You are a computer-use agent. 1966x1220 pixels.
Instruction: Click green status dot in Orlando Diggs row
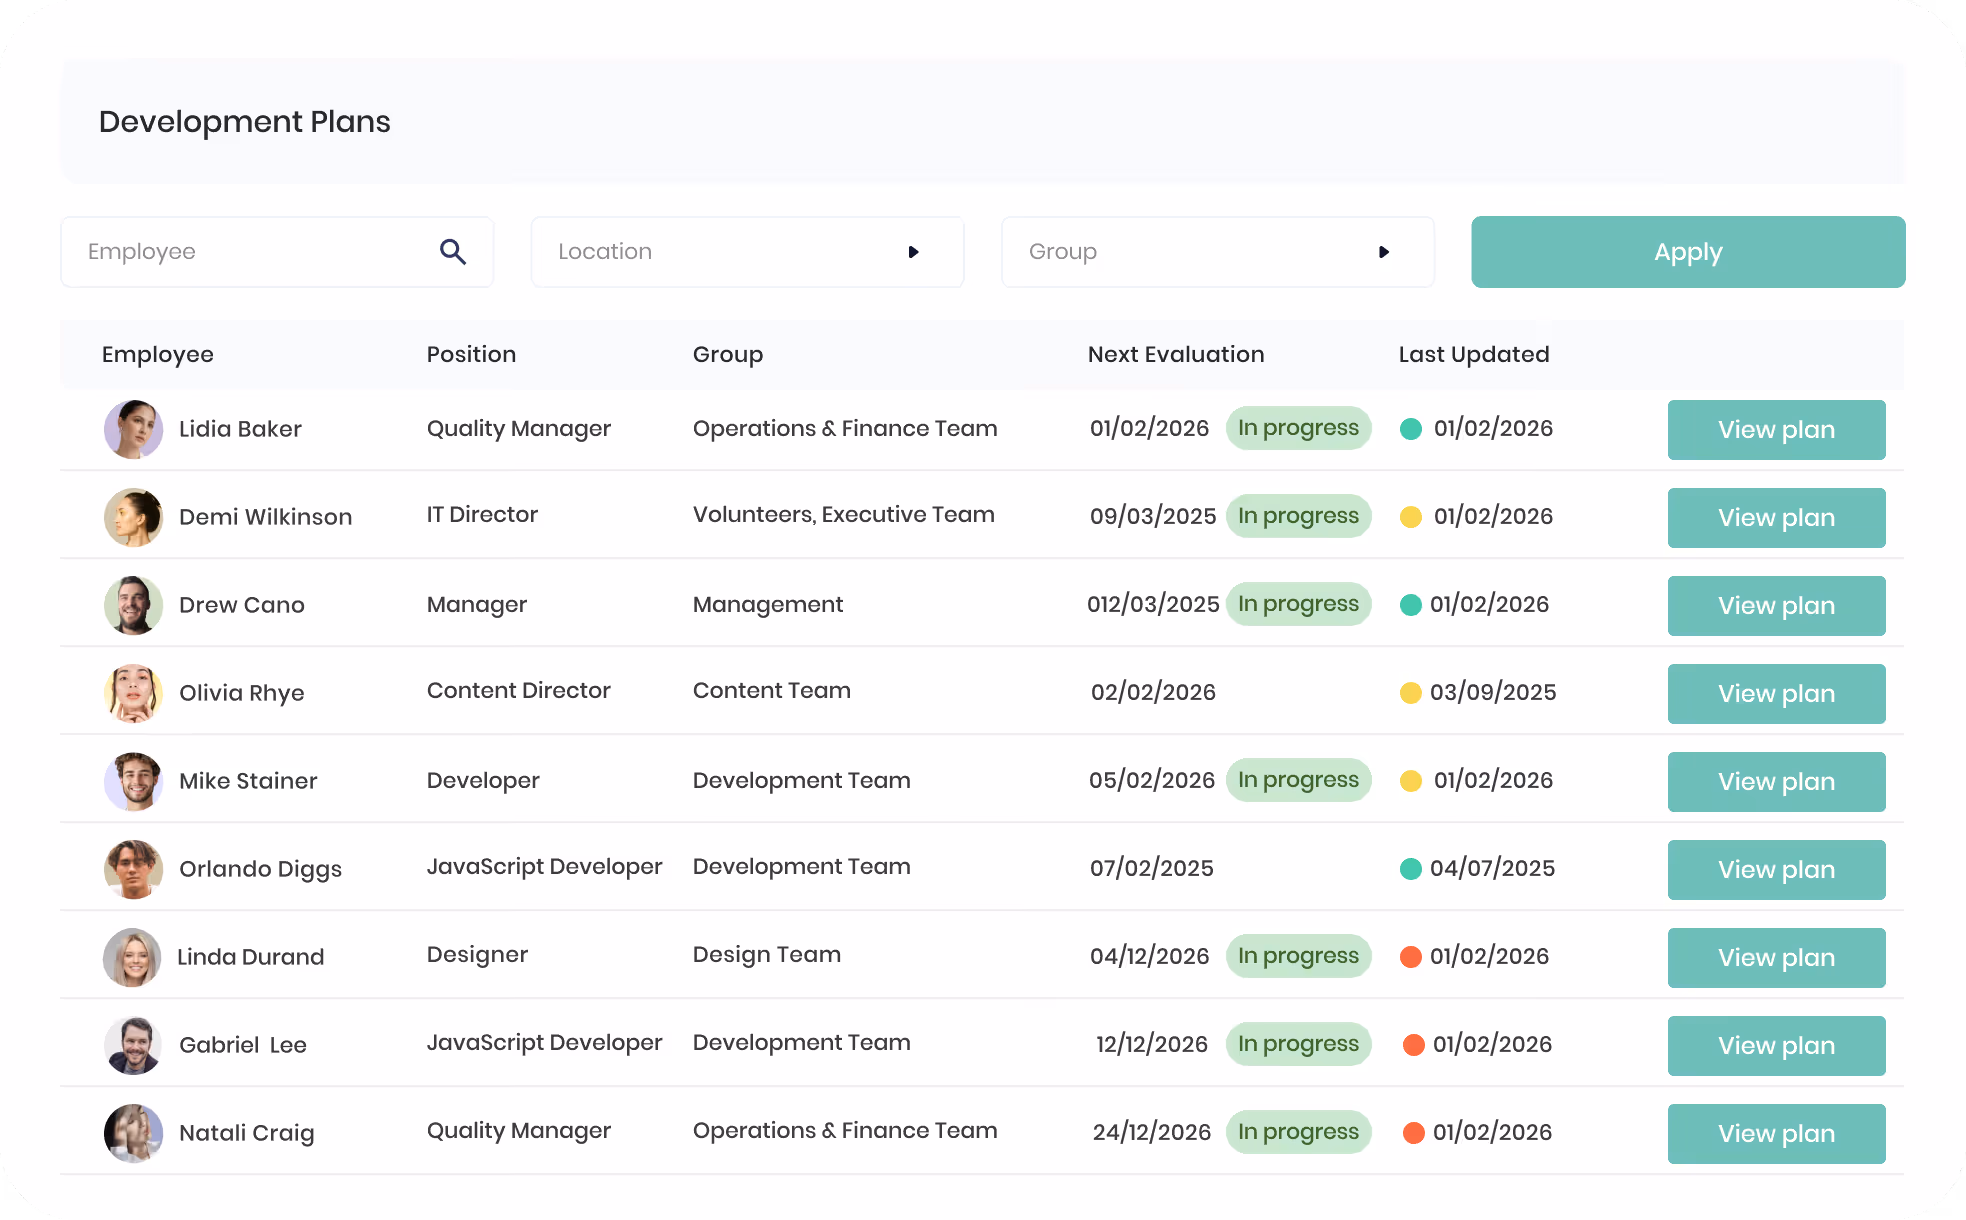click(x=1411, y=869)
